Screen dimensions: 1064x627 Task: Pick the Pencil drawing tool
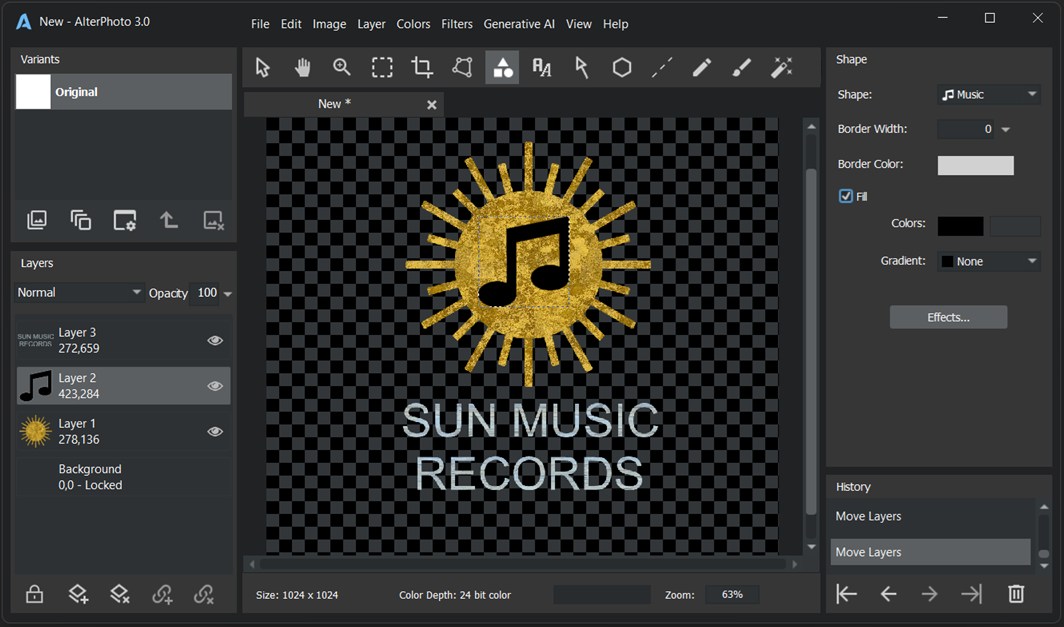[701, 67]
